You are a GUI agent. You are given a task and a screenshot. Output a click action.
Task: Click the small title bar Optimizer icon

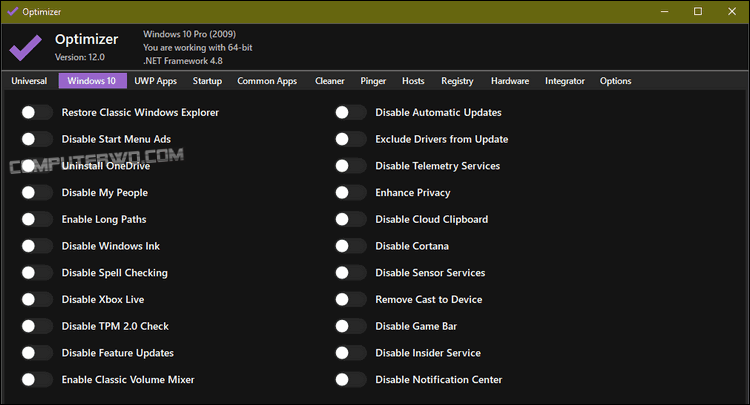pyautogui.click(x=12, y=11)
